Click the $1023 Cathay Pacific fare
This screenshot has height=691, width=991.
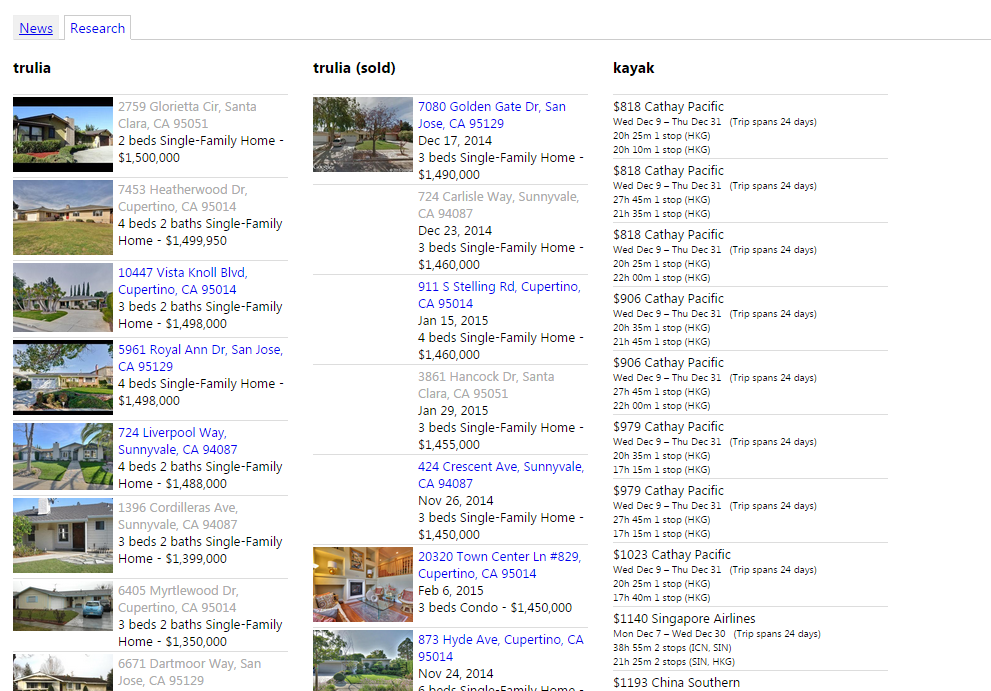pyautogui.click(x=672, y=554)
